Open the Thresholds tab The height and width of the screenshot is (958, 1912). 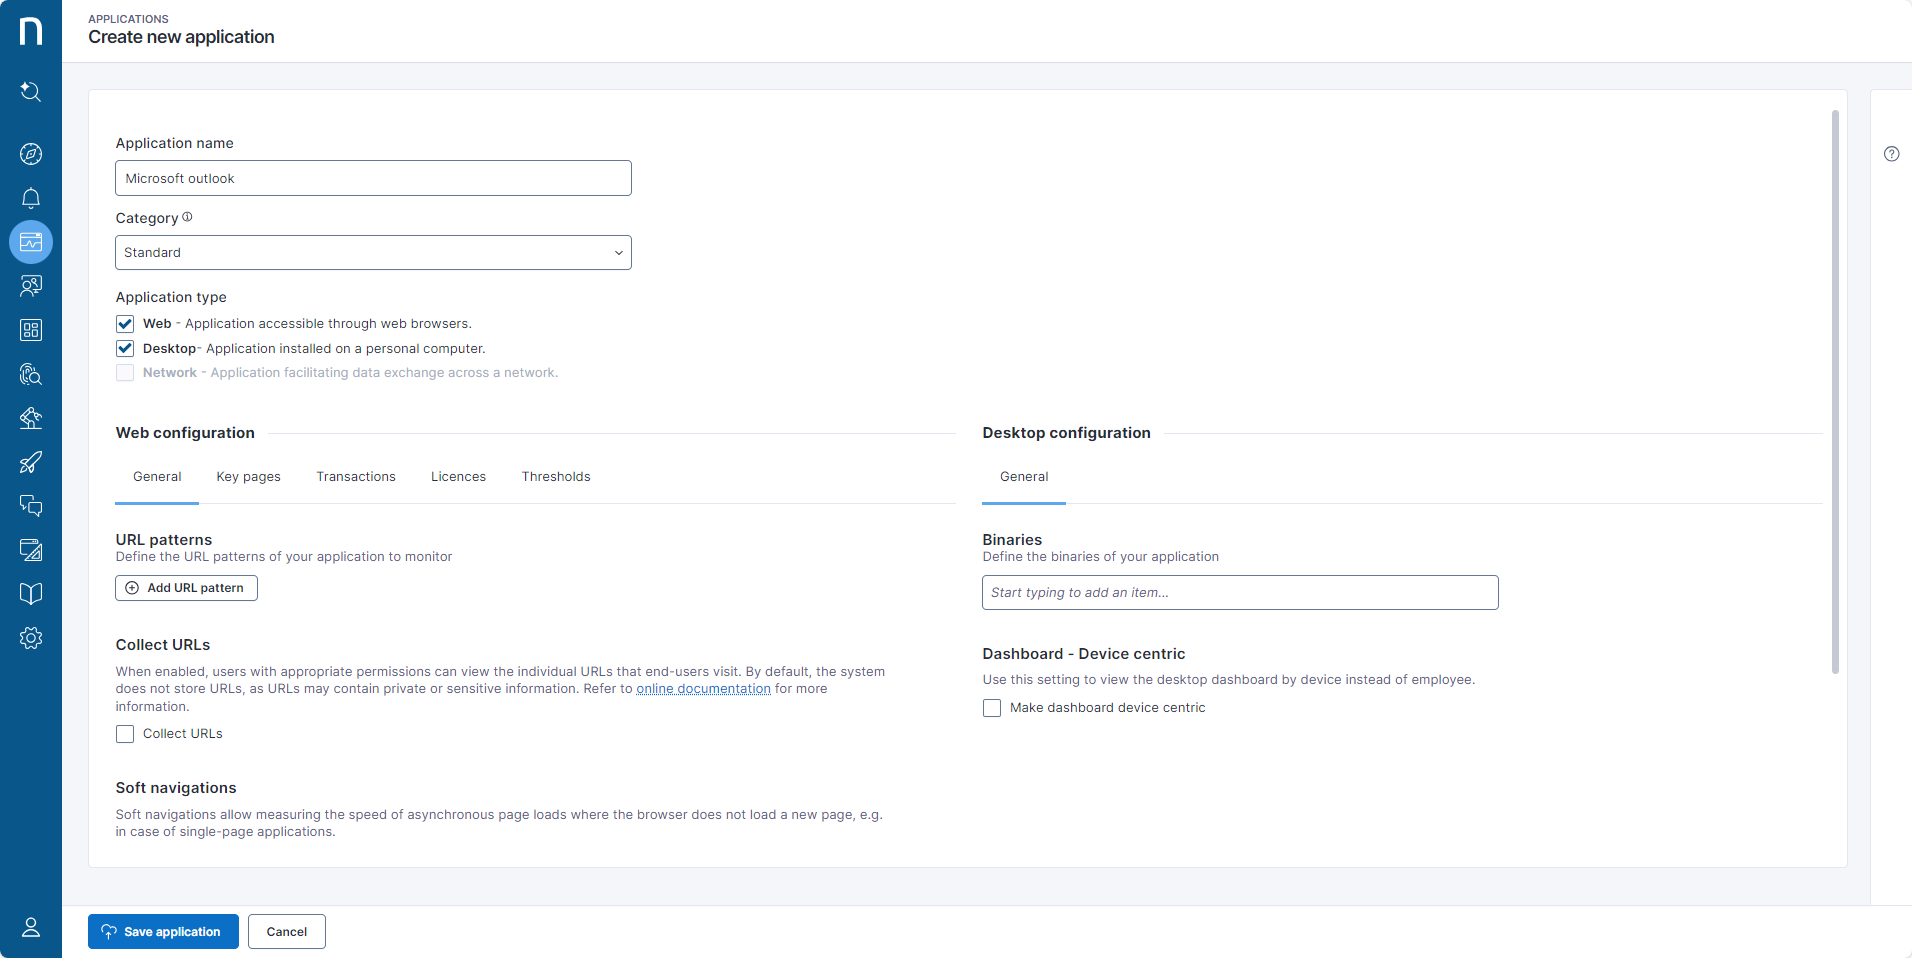tap(556, 477)
